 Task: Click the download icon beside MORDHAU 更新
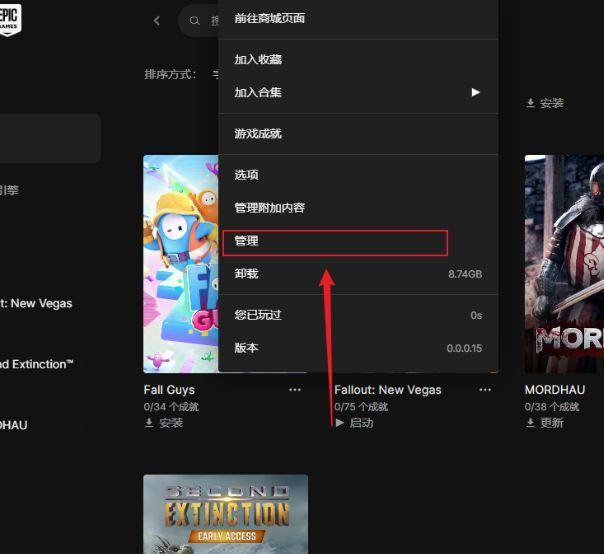530,423
